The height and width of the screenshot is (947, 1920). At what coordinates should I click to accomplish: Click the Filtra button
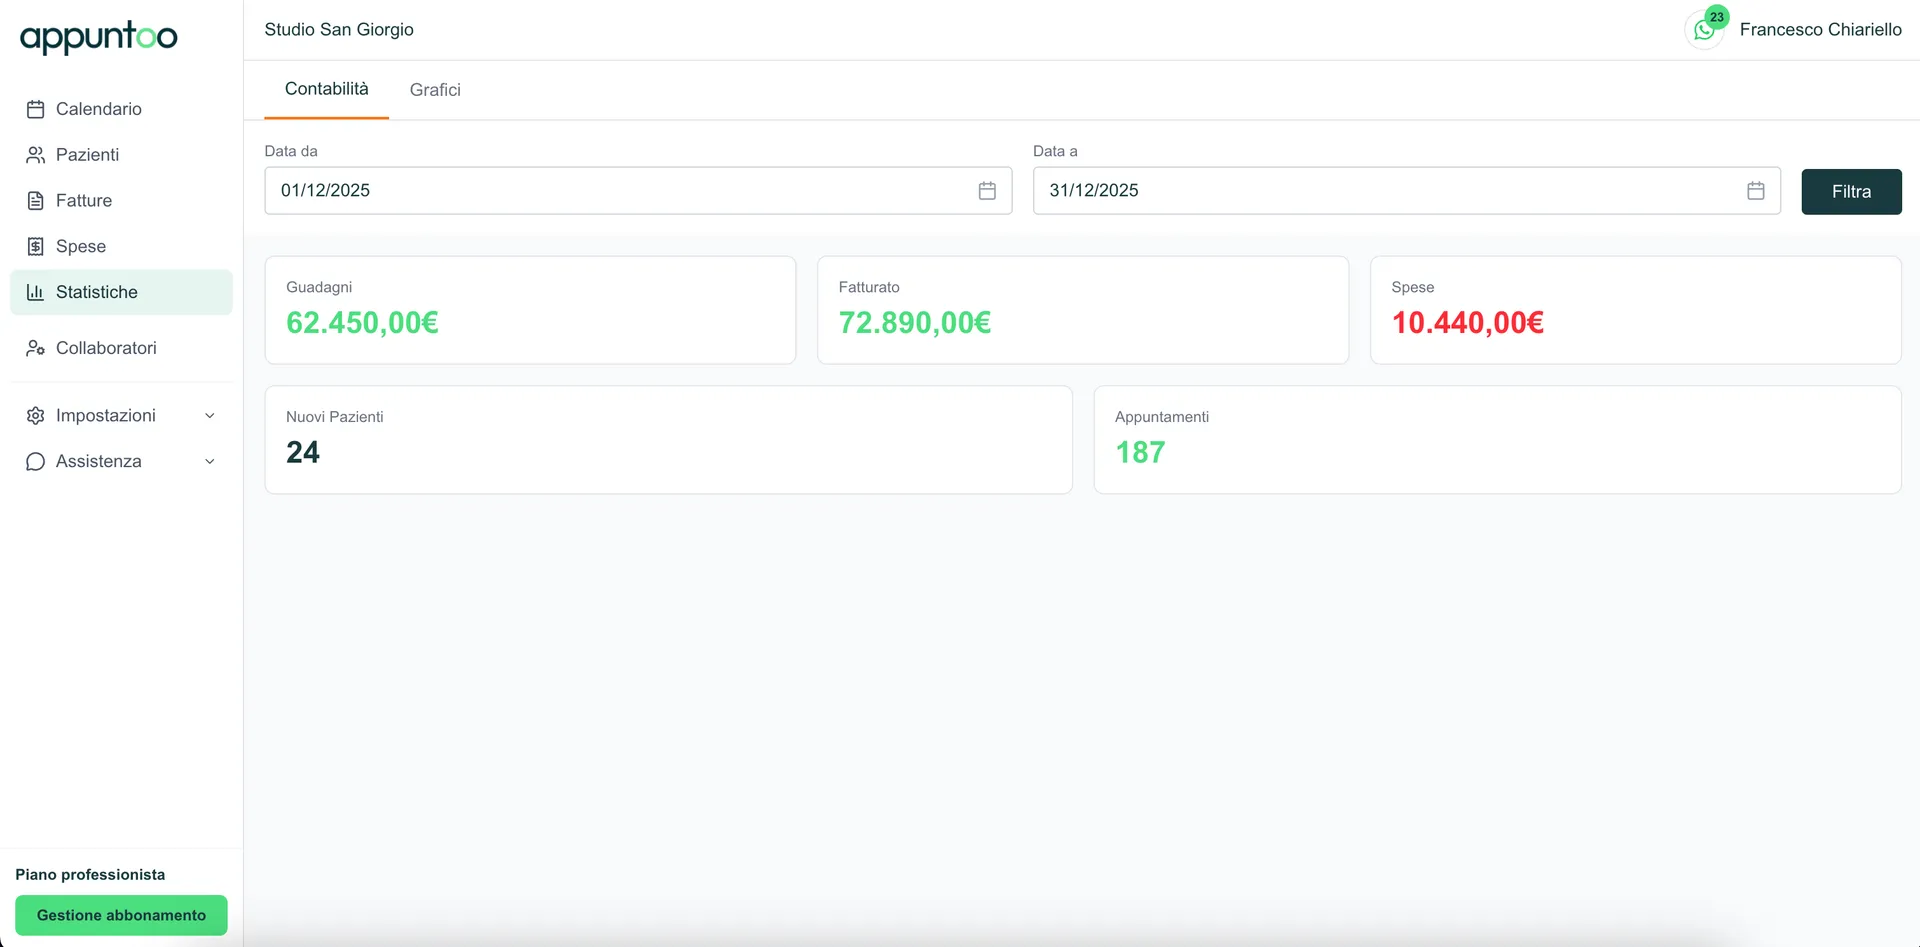pyautogui.click(x=1851, y=191)
